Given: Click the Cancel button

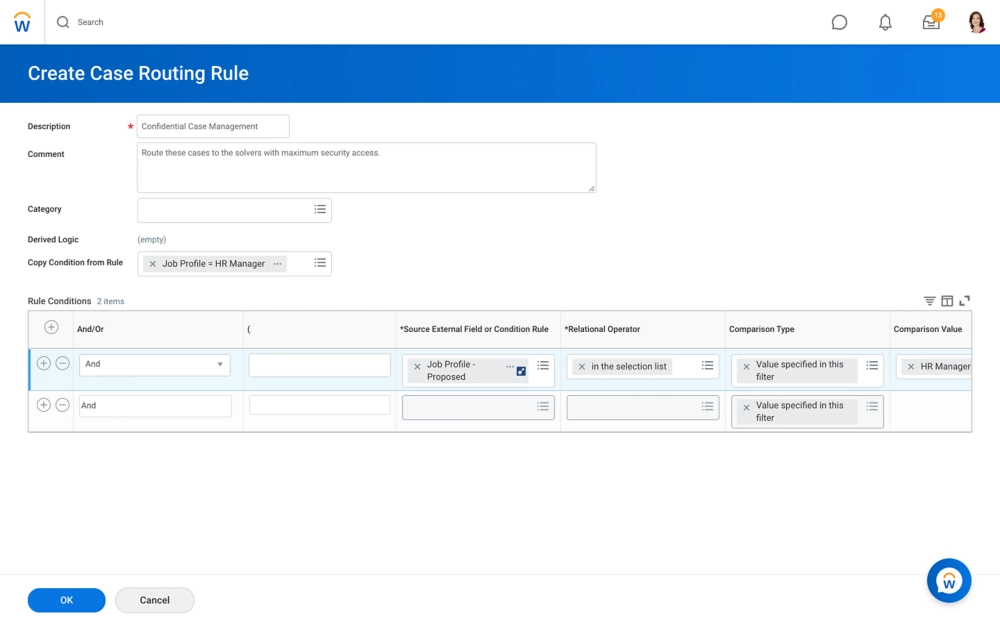Looking at the screenshot, I should [154, 600].
